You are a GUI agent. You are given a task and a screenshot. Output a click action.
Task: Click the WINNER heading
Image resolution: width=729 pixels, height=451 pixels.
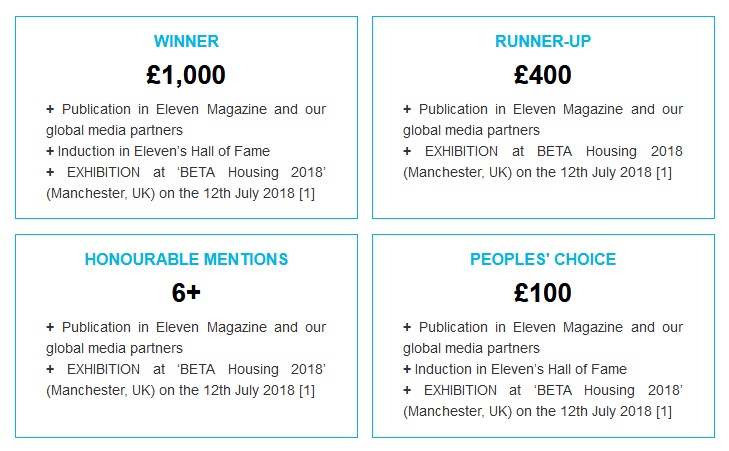point(186,41)
